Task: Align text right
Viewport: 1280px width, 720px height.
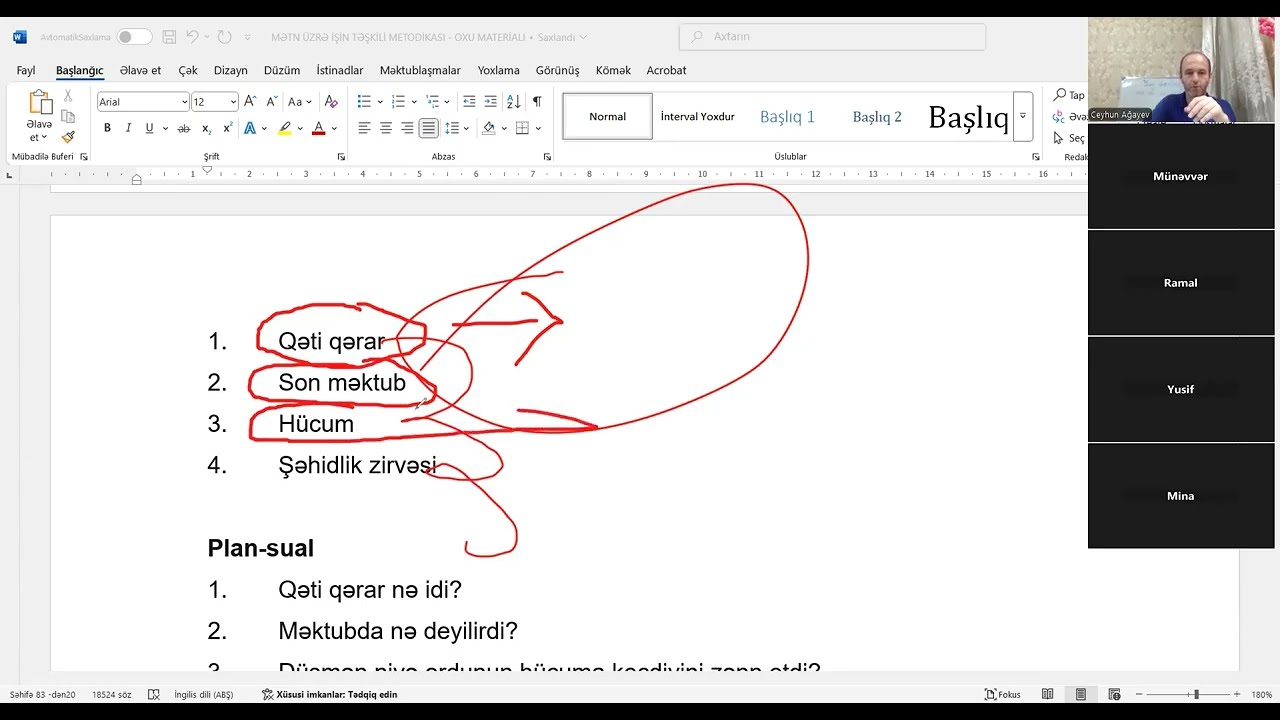Action: tap(407, 128)
